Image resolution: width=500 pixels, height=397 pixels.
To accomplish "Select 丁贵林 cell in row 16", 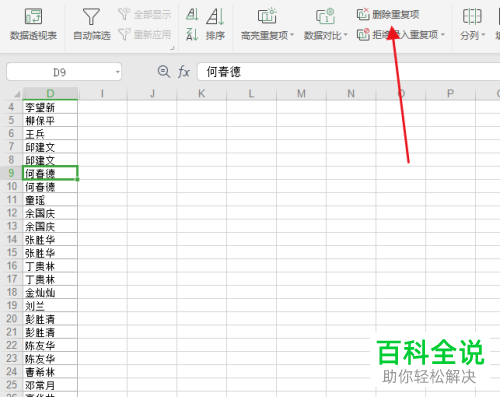I will [x=50, y=266].
